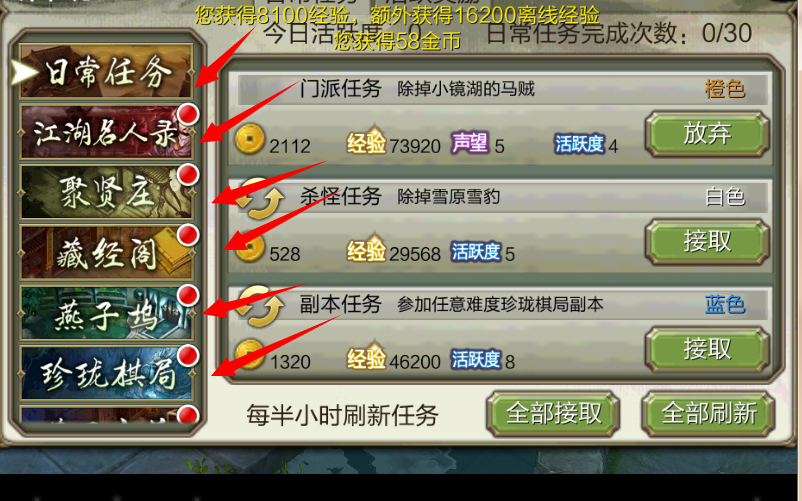Image resolution: width=802 pixels, height=501 pixels.
Task: Accept the 杀怪任务 quest
Action: point(707,242)
